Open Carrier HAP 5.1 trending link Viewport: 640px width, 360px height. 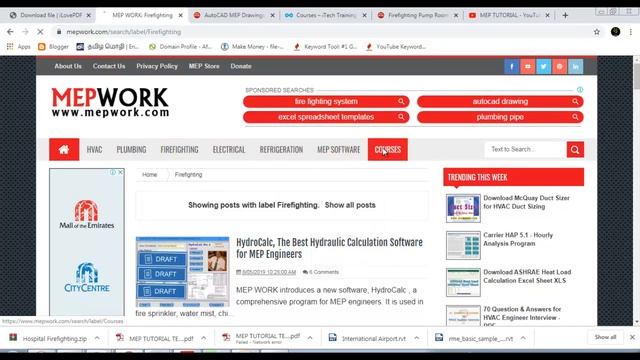(x=518, y=239)
